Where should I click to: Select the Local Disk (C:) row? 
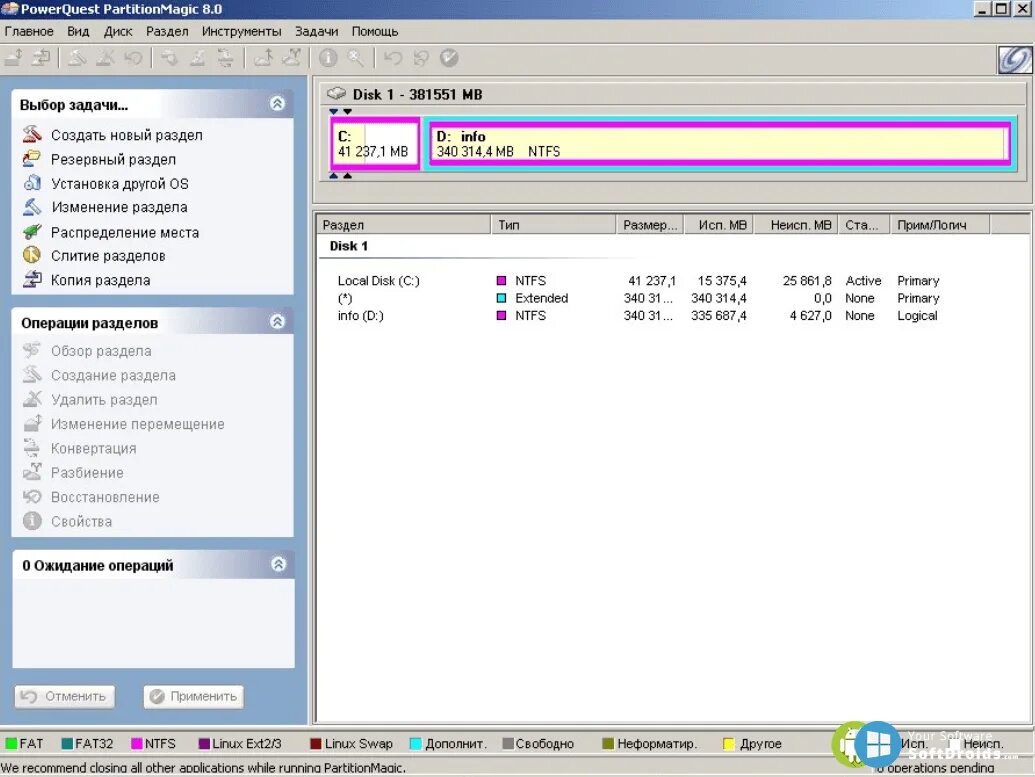click(x=671, y=281)
